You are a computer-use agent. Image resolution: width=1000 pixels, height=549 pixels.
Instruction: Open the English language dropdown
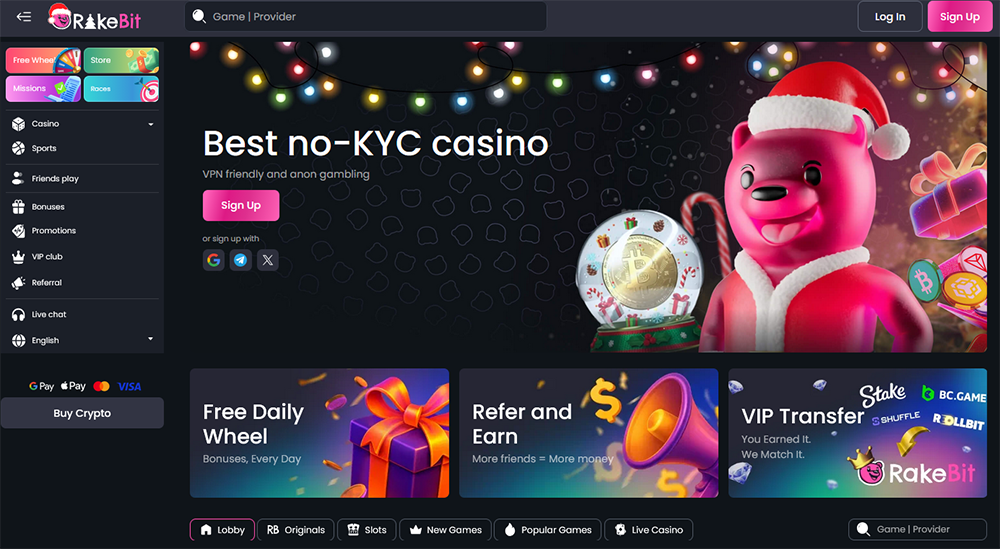(82, 340)
